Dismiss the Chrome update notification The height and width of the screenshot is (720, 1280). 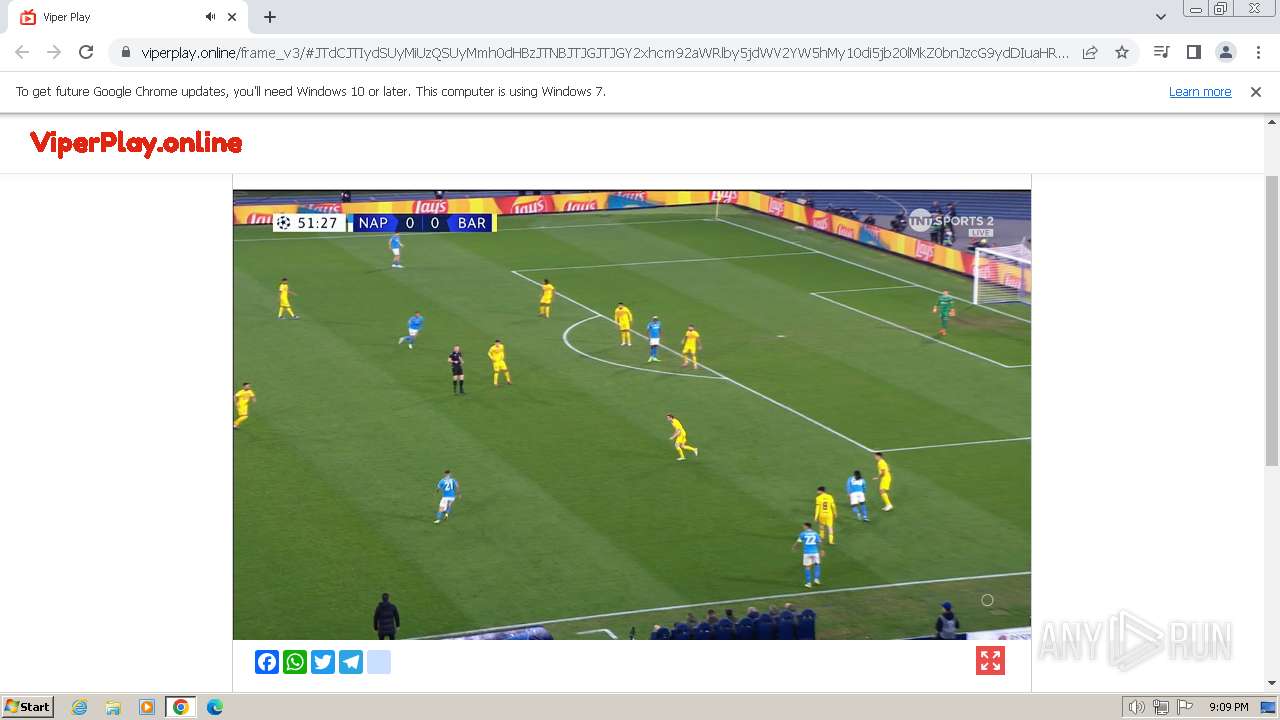pos(1256,91)
